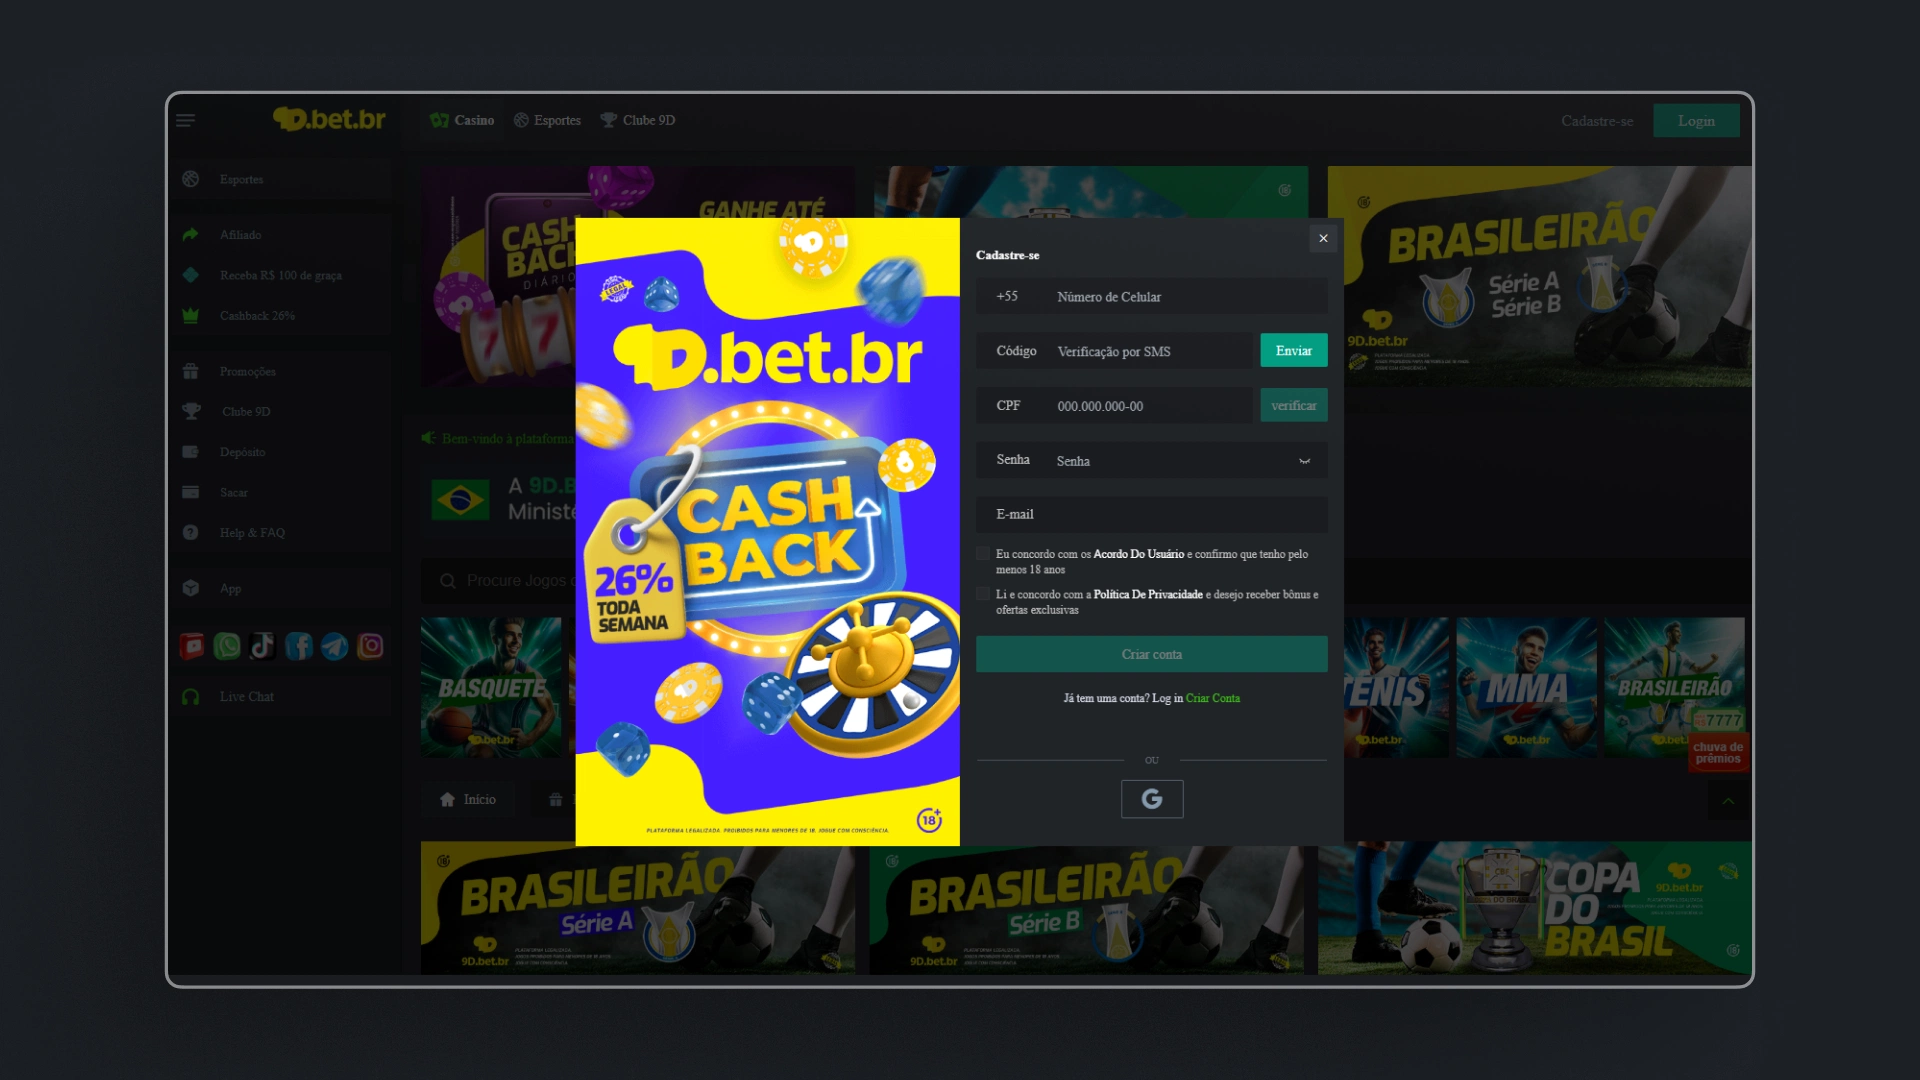Open the Esportes tab in the header
Screen dimensions: 1920x1080
(547, 120)
